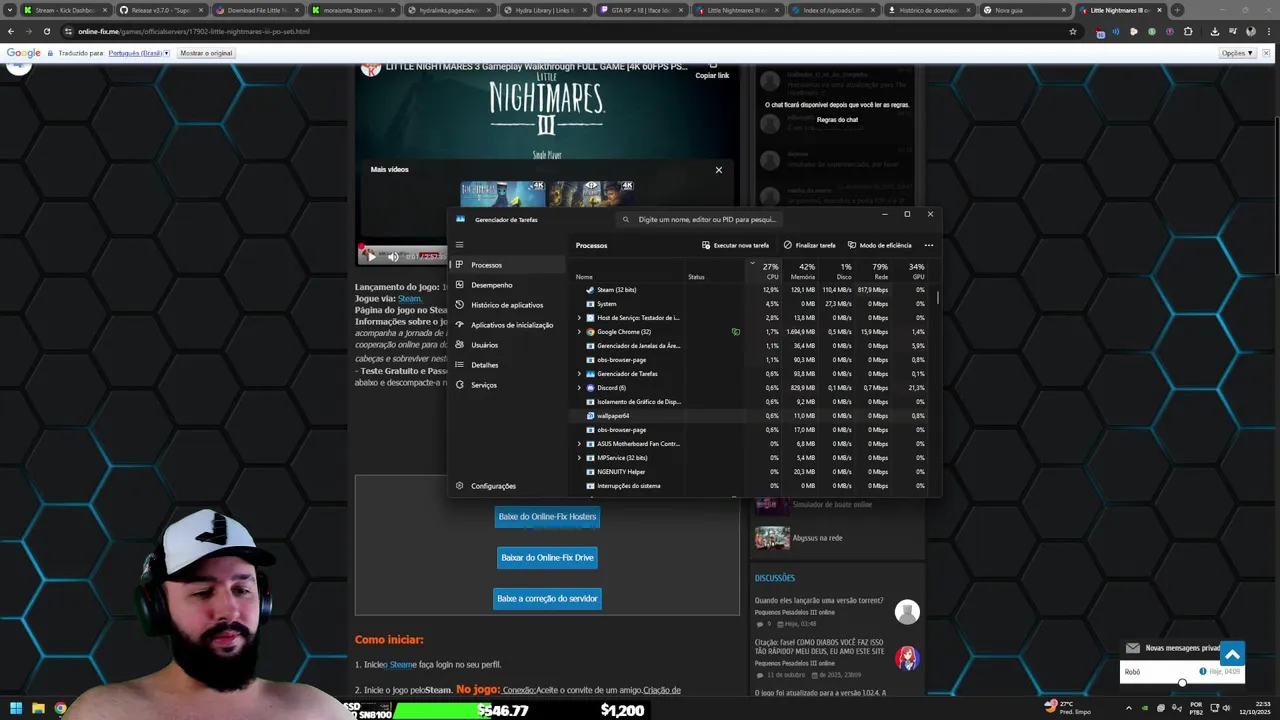Expand the Google Chrome (32) process group
The width and height of the screenshot is (1280, 720).
[x=579, y=332]
